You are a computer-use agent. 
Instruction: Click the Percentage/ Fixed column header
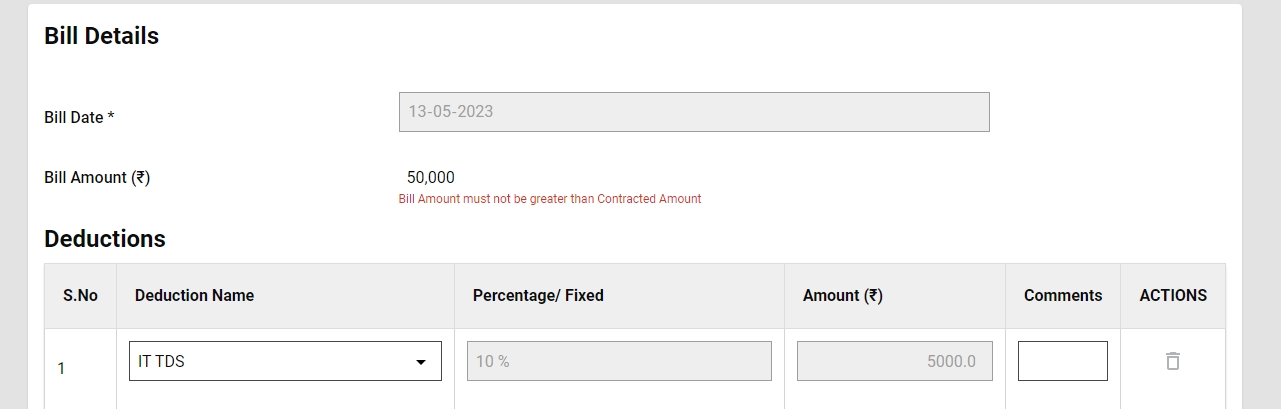538,295
